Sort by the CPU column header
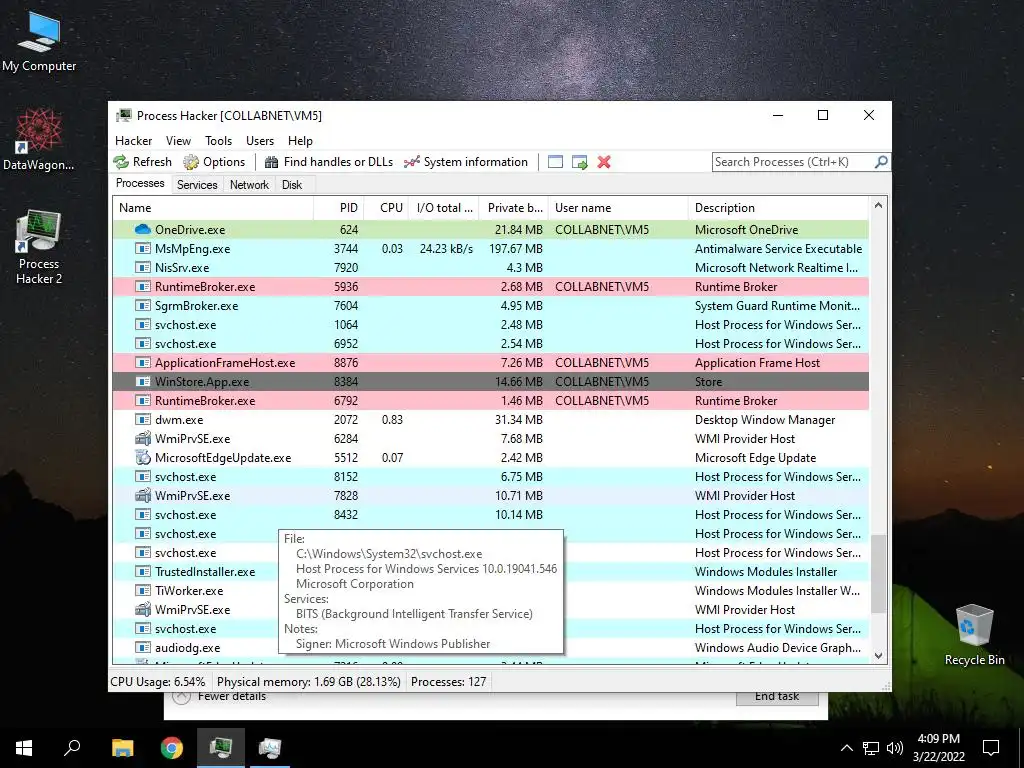The width and height of the screenshot is (1024, 768). click(x=387, y=208)
